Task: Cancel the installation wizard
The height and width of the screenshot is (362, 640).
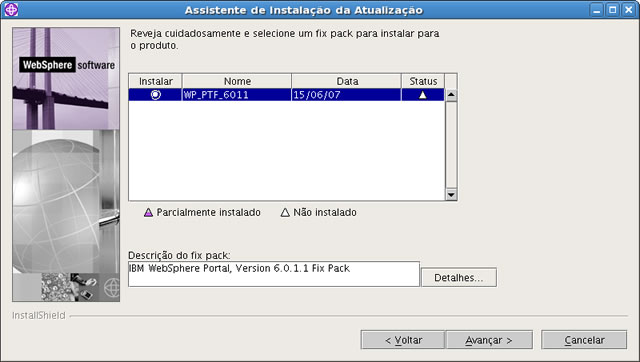Action: 584,340
